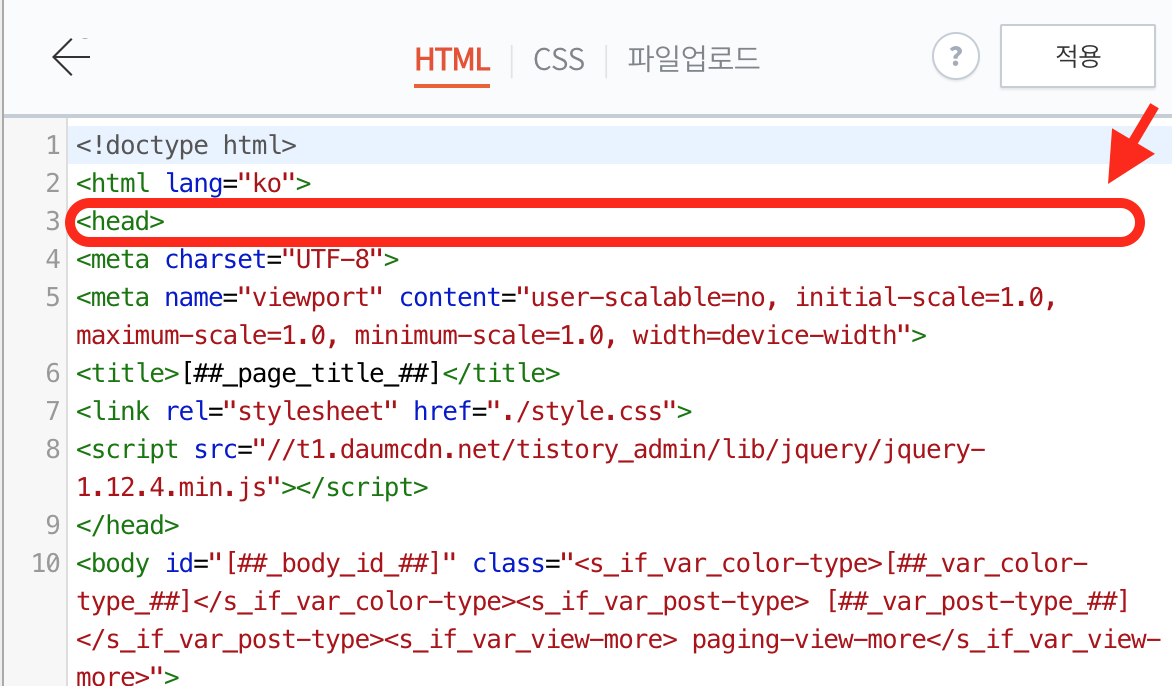Switch to the CSS tab
Image resolution: width=1172 pixels, height=686 pixels.
[x=558, y=60]
